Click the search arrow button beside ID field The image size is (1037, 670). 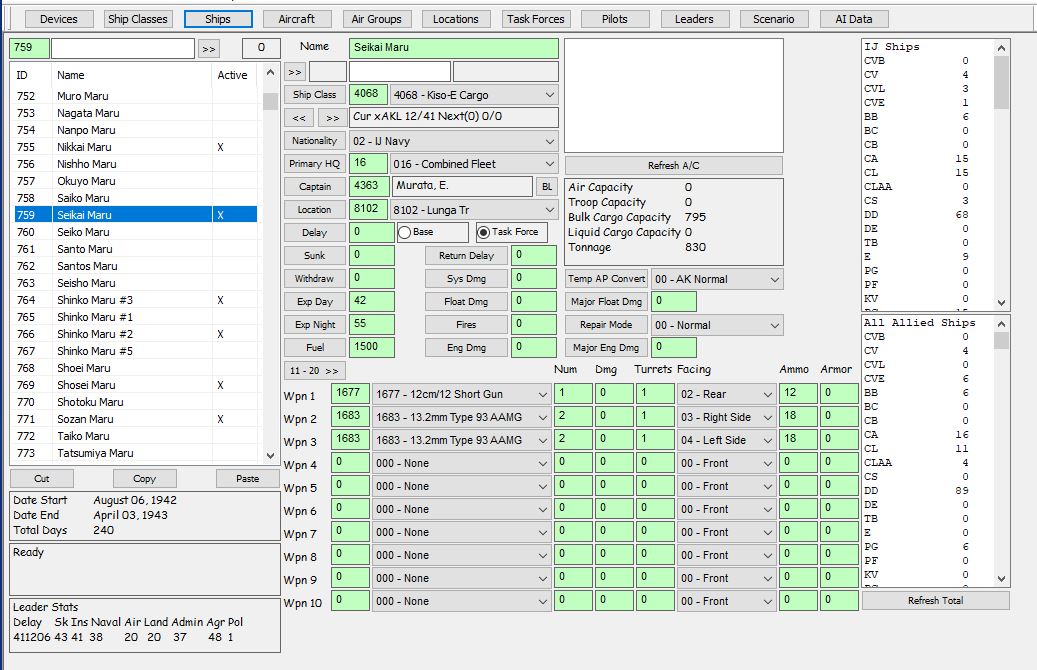[208, 48]
